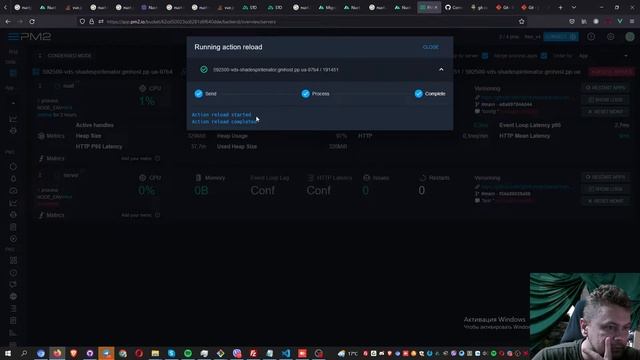Click the browser address bar
Image resolution: width=640 pixels, height=360 pixels.
point(302,22)
